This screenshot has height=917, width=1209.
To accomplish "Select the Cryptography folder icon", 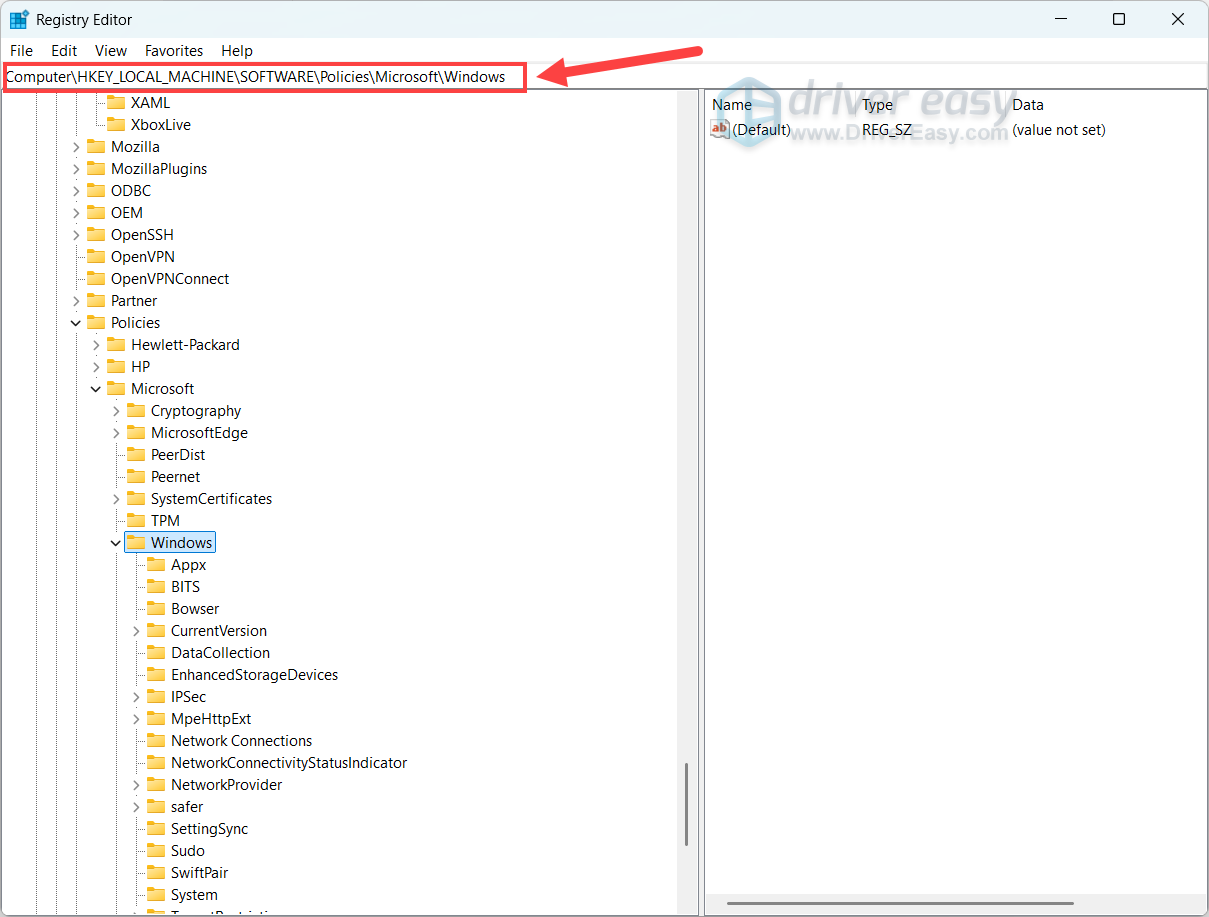I will click(136, 410).
